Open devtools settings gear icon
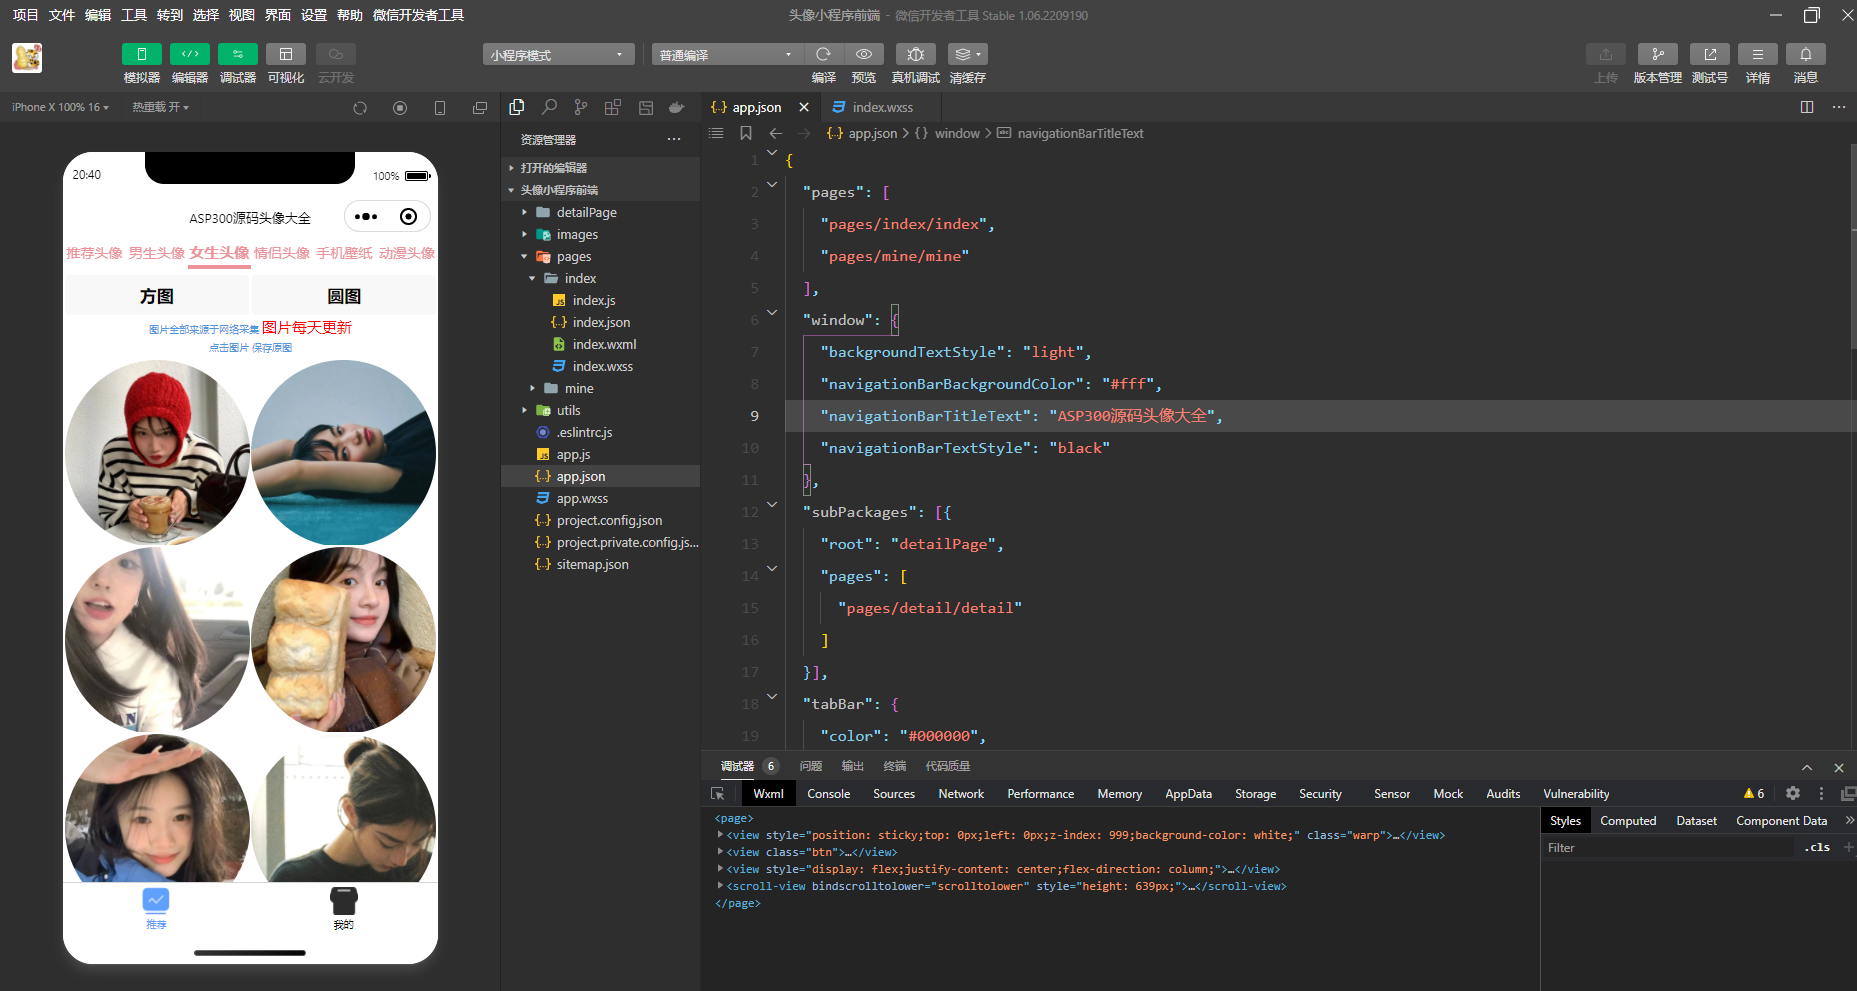 click(1792, 793)
